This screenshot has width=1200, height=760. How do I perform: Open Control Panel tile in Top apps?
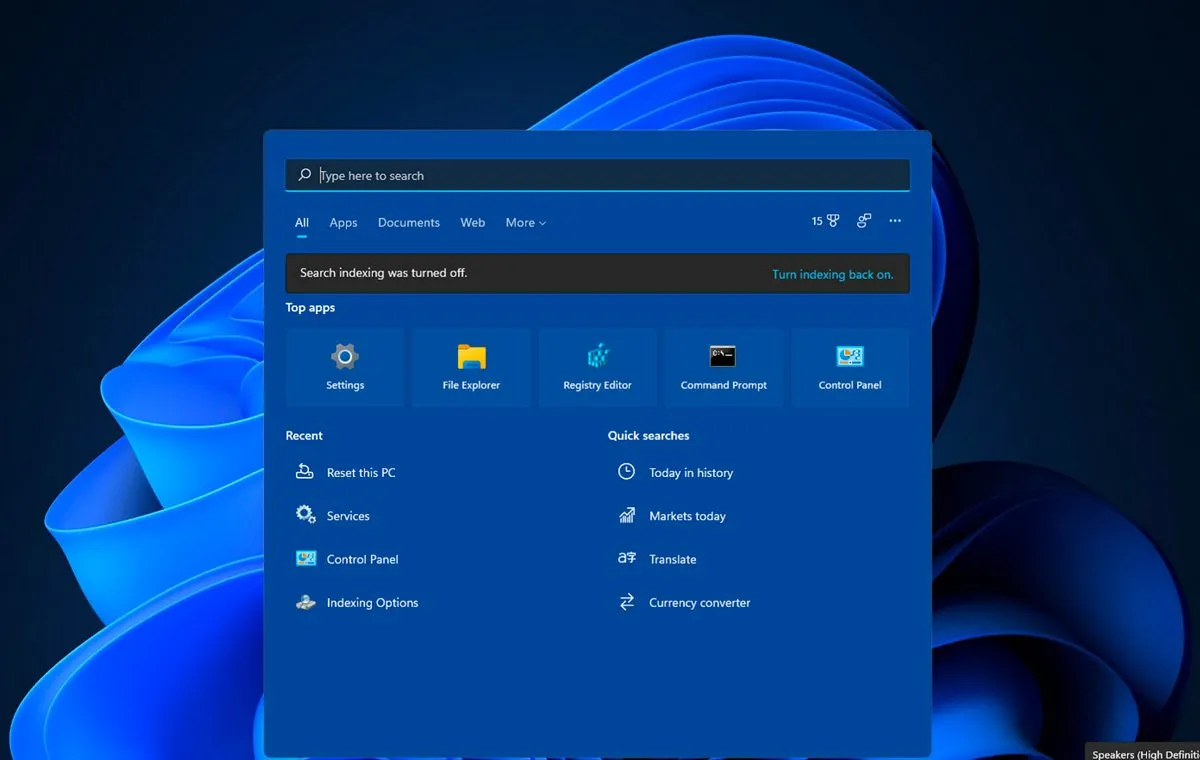coord(850,367)
